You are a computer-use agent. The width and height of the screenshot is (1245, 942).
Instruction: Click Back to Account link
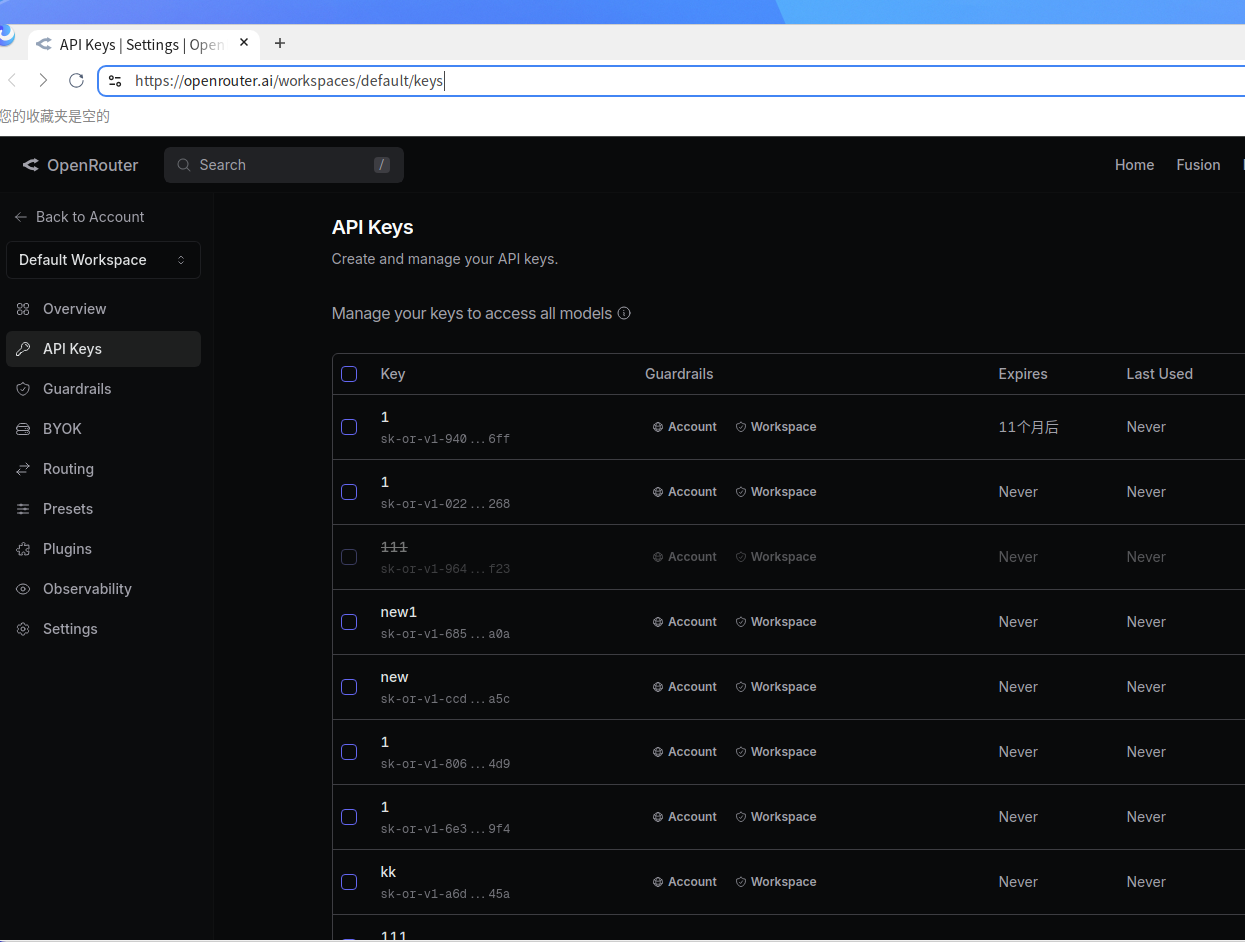[x=79, y=217]
